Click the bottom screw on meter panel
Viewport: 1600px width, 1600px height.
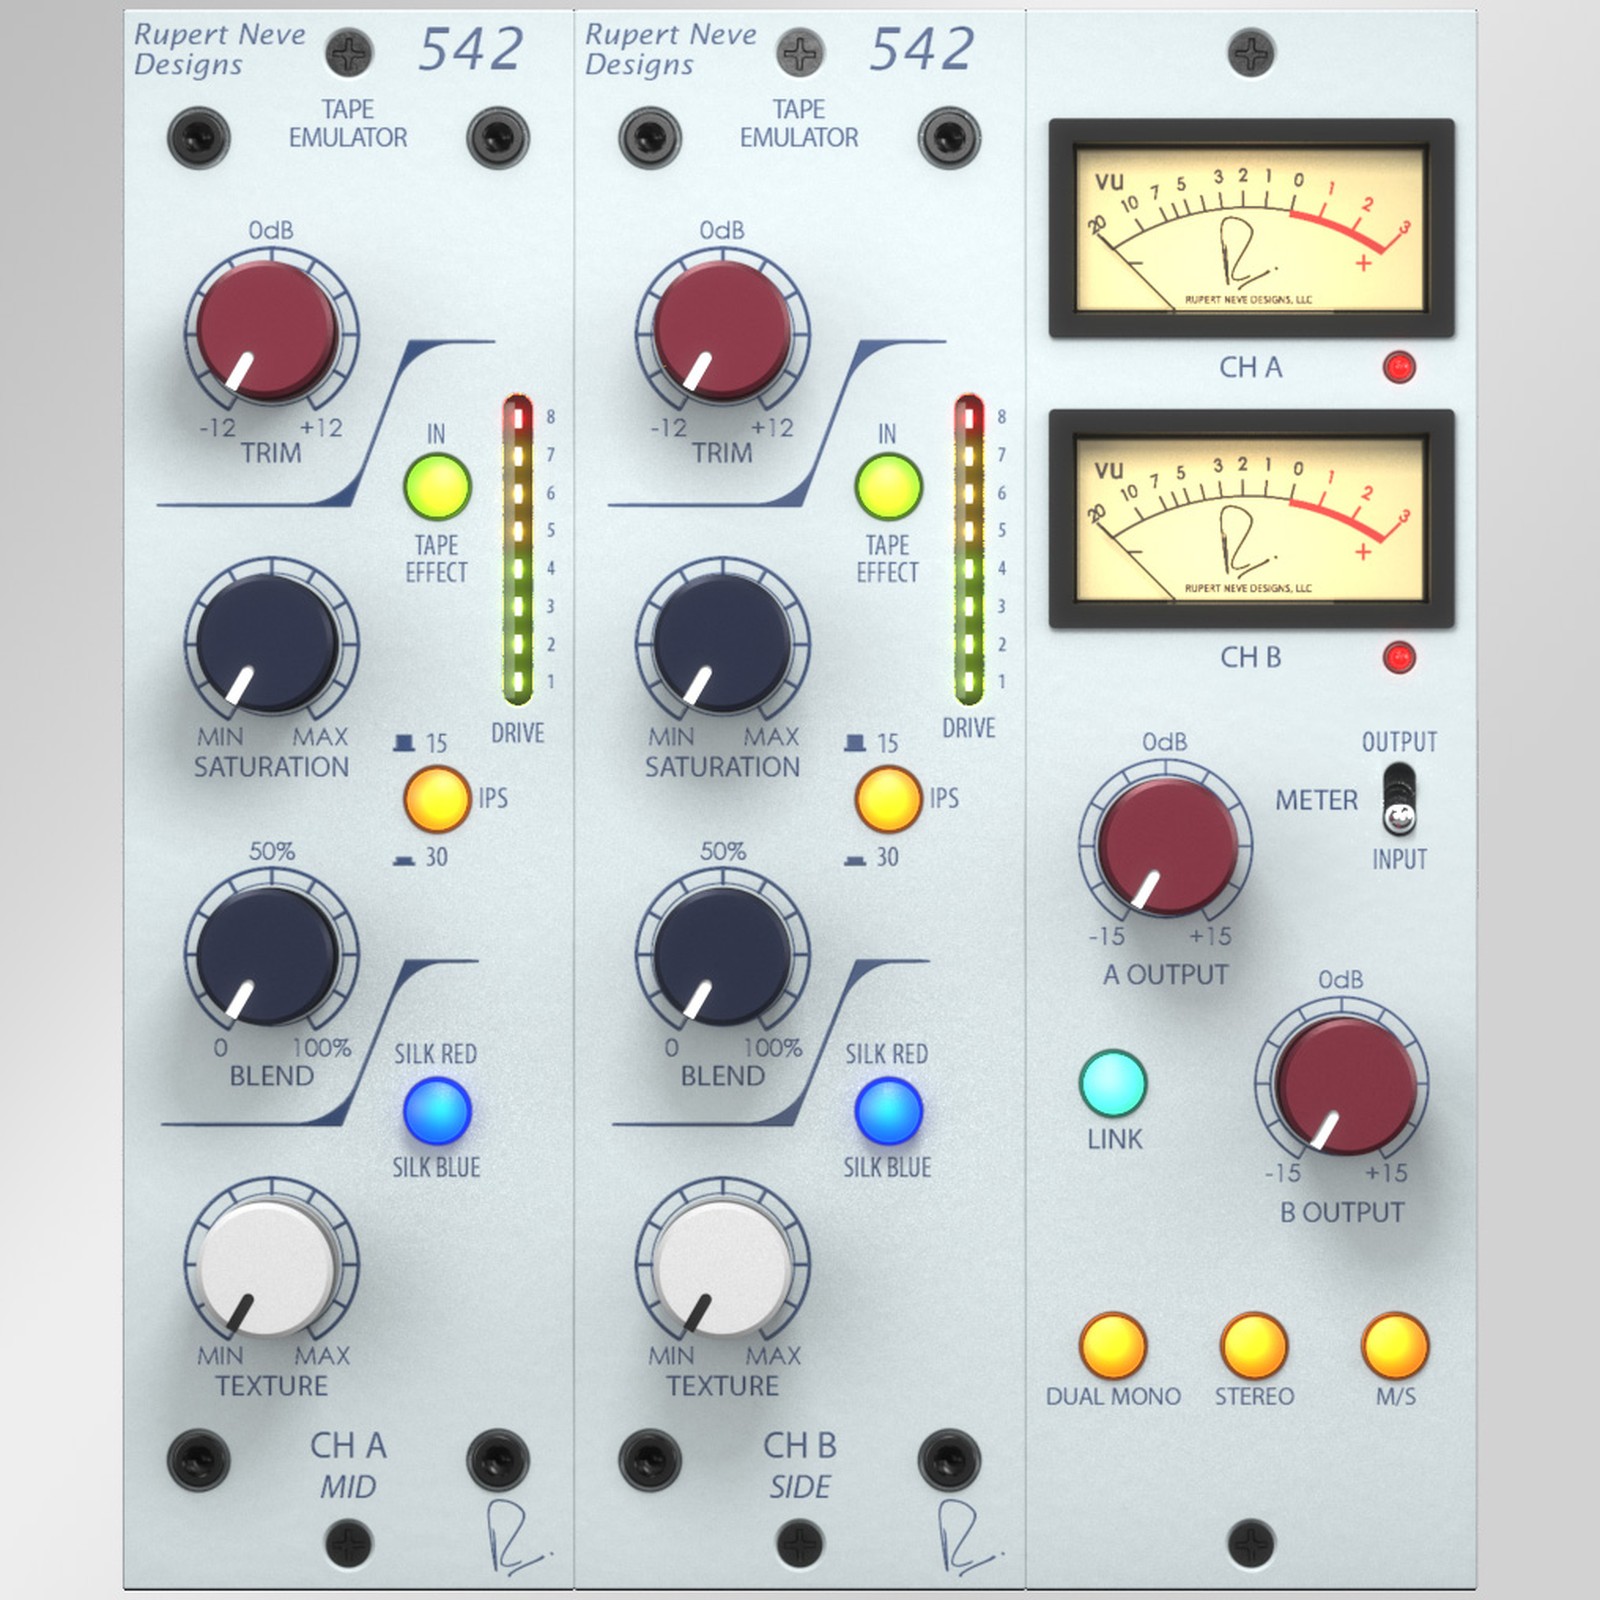tap(1250, 1543)
